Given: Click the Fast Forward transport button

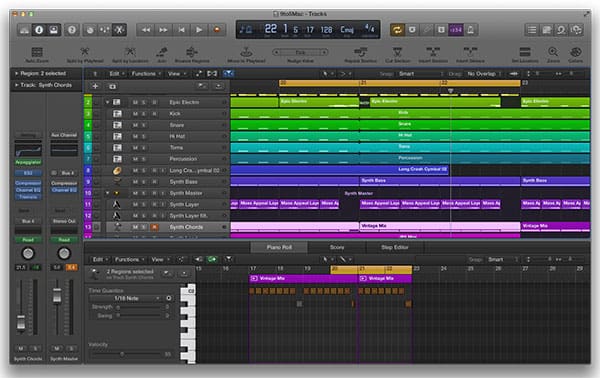Looking at the screenshot, I should pyautogui.click(x=163, y=30).
